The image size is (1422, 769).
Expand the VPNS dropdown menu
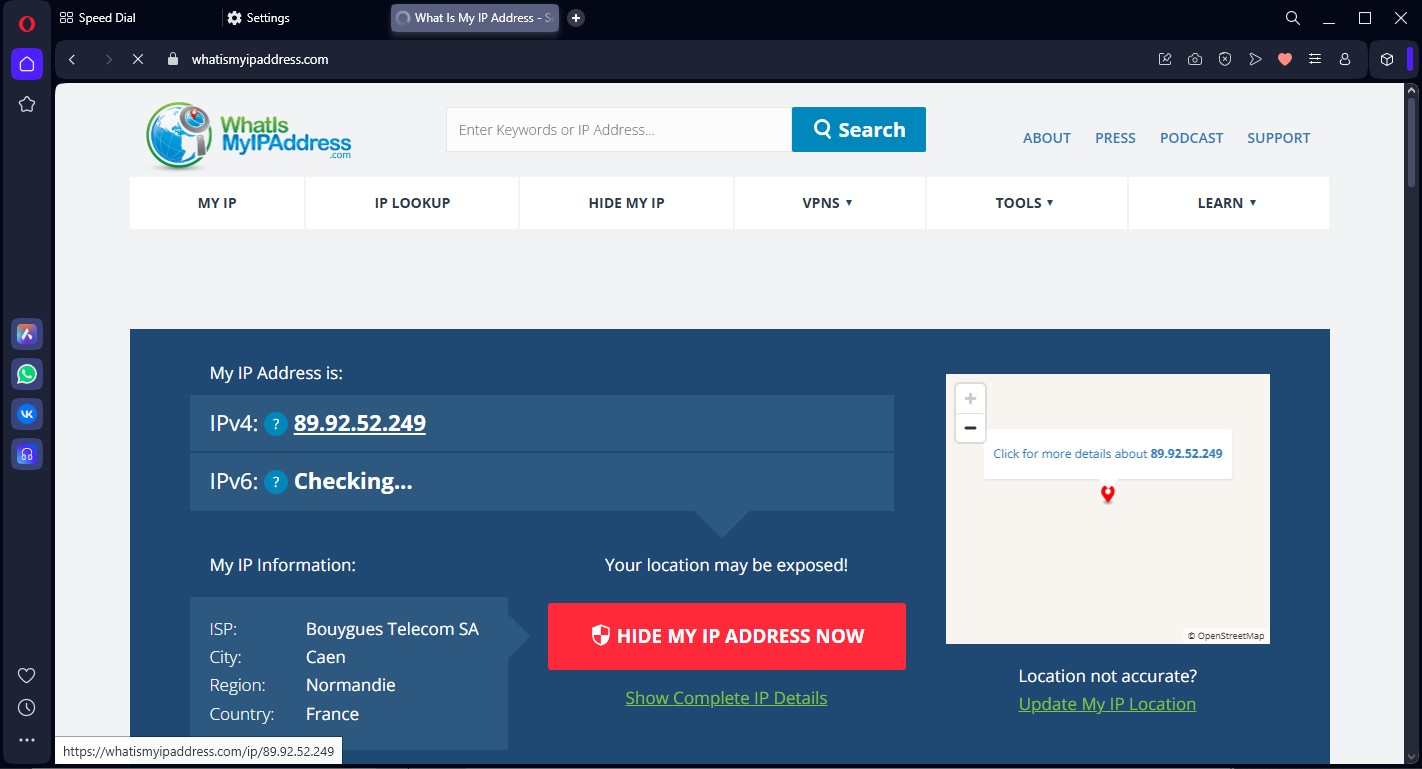828,203
